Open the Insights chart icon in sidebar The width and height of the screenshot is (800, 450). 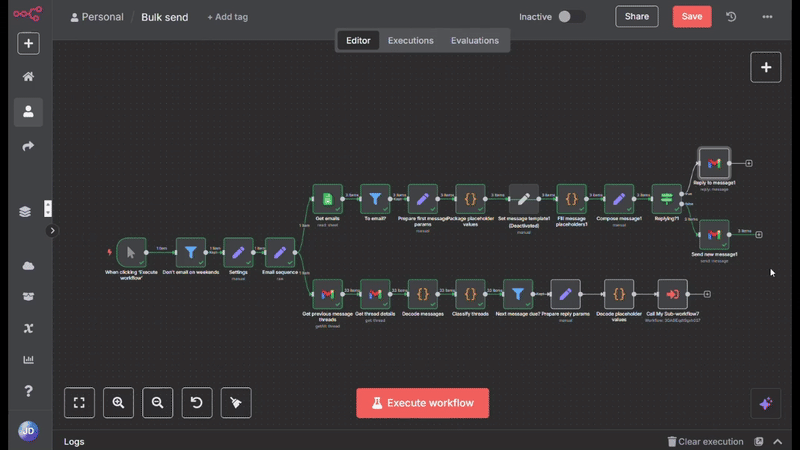pyautogui.click(x=28, y=360)
